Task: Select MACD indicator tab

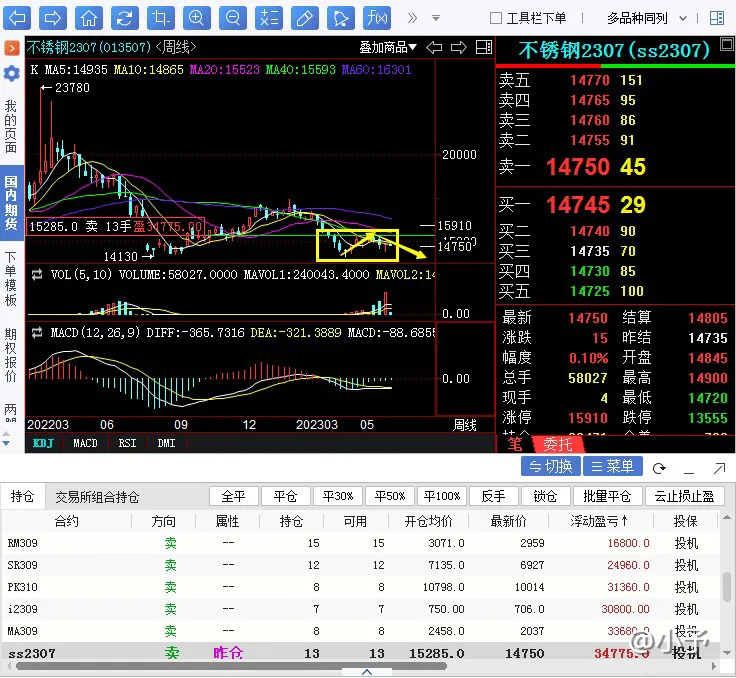Action: tap(85, 443)
